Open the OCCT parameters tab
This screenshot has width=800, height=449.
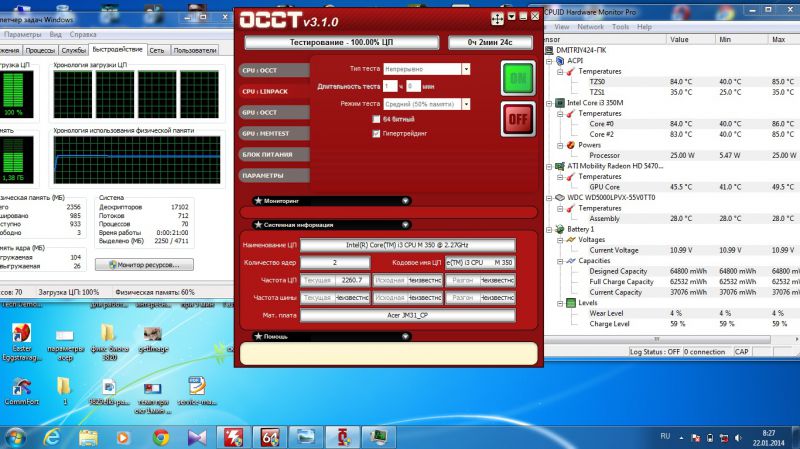[x=274, y=175]
